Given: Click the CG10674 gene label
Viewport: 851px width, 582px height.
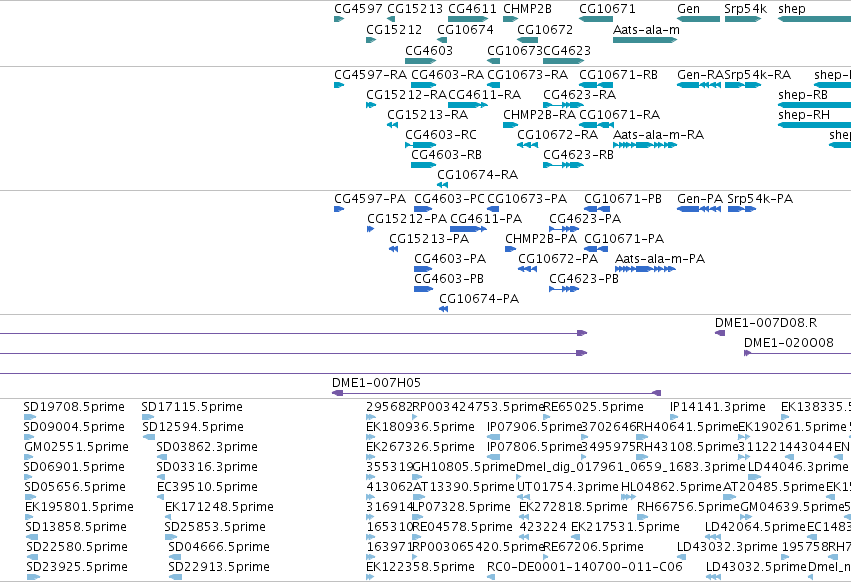Looking at the screenshot, I should (465, 29).
